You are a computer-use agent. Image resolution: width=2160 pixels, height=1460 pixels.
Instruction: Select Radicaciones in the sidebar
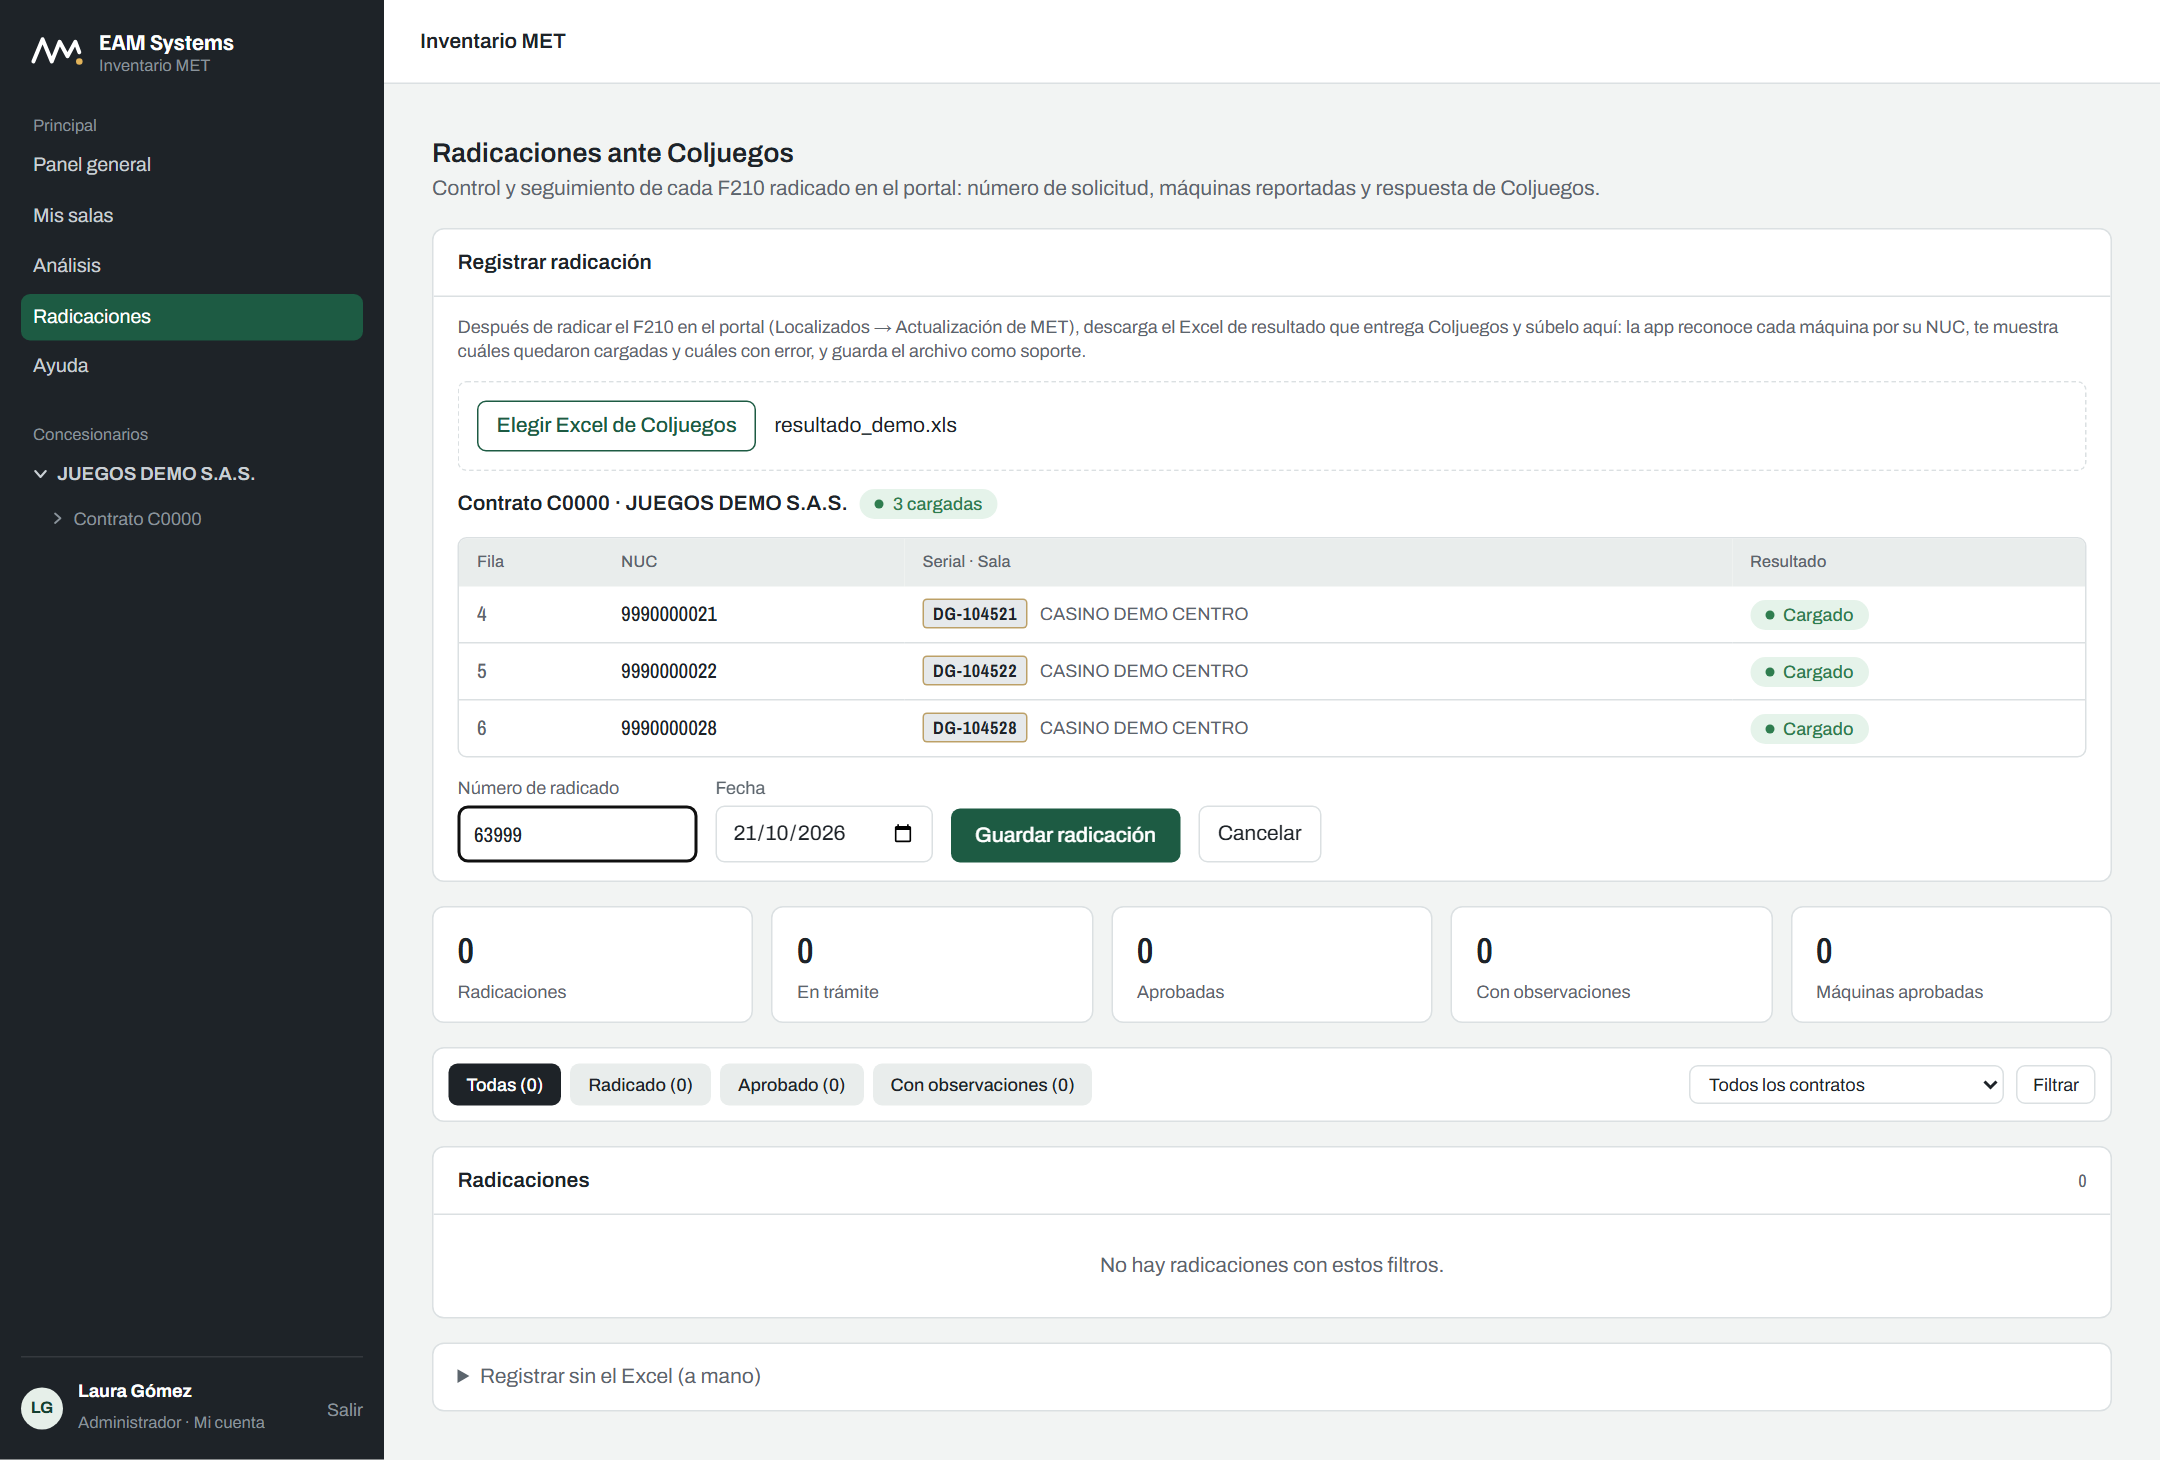[x=192, y=317]
